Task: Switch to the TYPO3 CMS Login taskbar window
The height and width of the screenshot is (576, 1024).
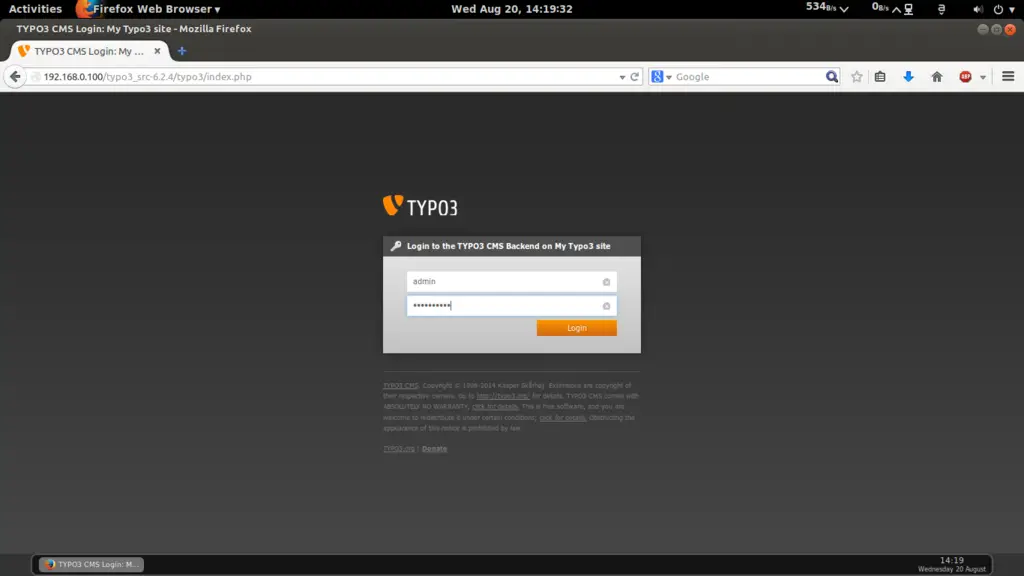Action: pos(91,564)
